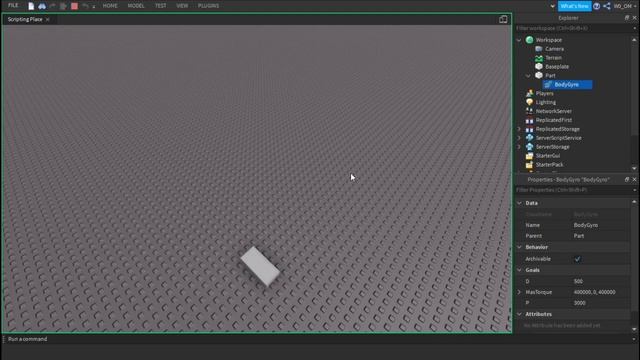The image size is (640, 360).
Task: Click the undo arrow icon in toolbar
Action: (x=85, y=6)
